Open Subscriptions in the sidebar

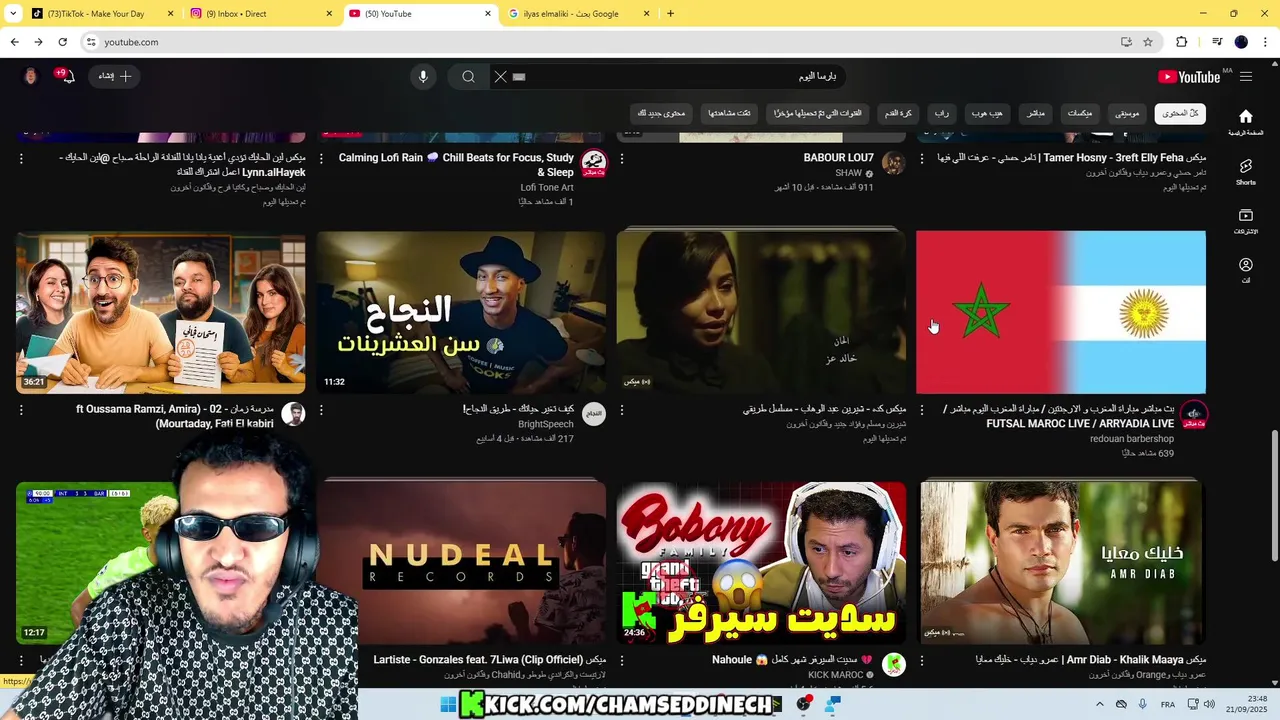(x=1245, y=221)
